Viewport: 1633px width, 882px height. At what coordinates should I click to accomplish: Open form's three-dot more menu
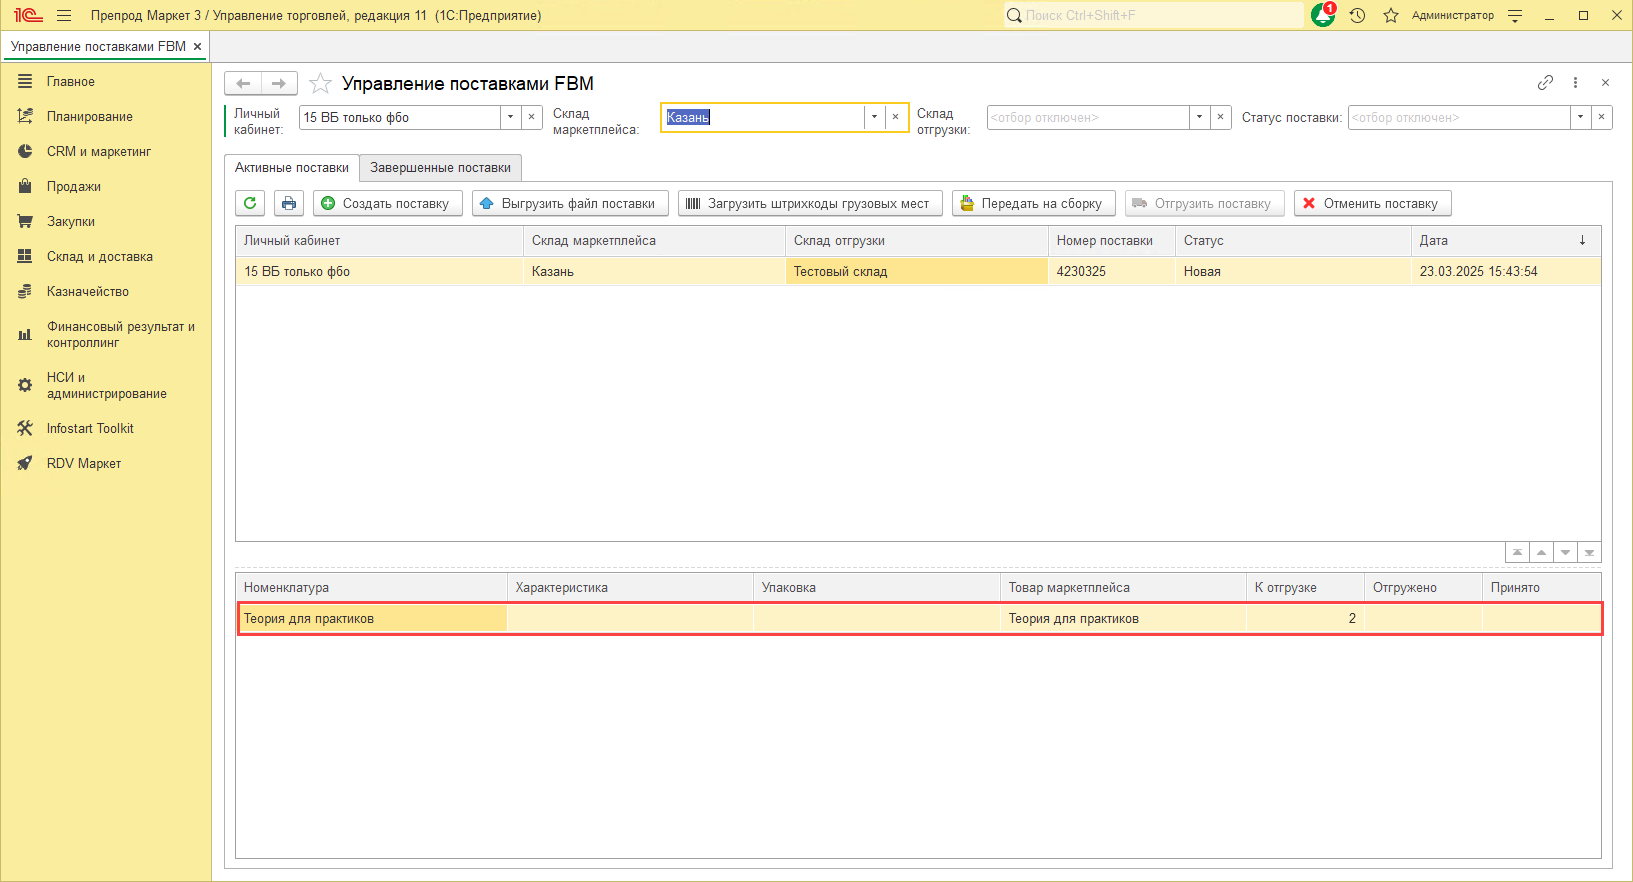click(x=1575, y=83)
